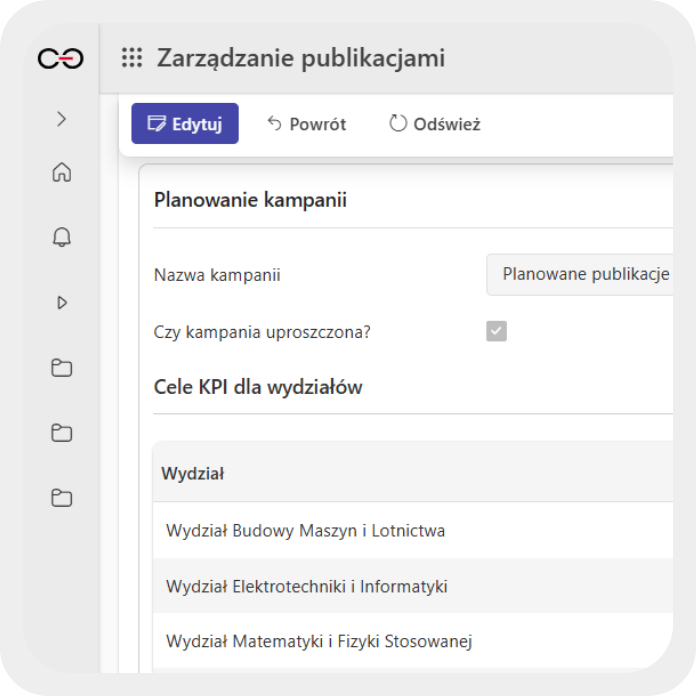Viewport: 696px width, 696px height.
Task: Toggle the "Czy kampania uproszczona?" checkbox
Action: pyautogui.click(x=496, y=331)
